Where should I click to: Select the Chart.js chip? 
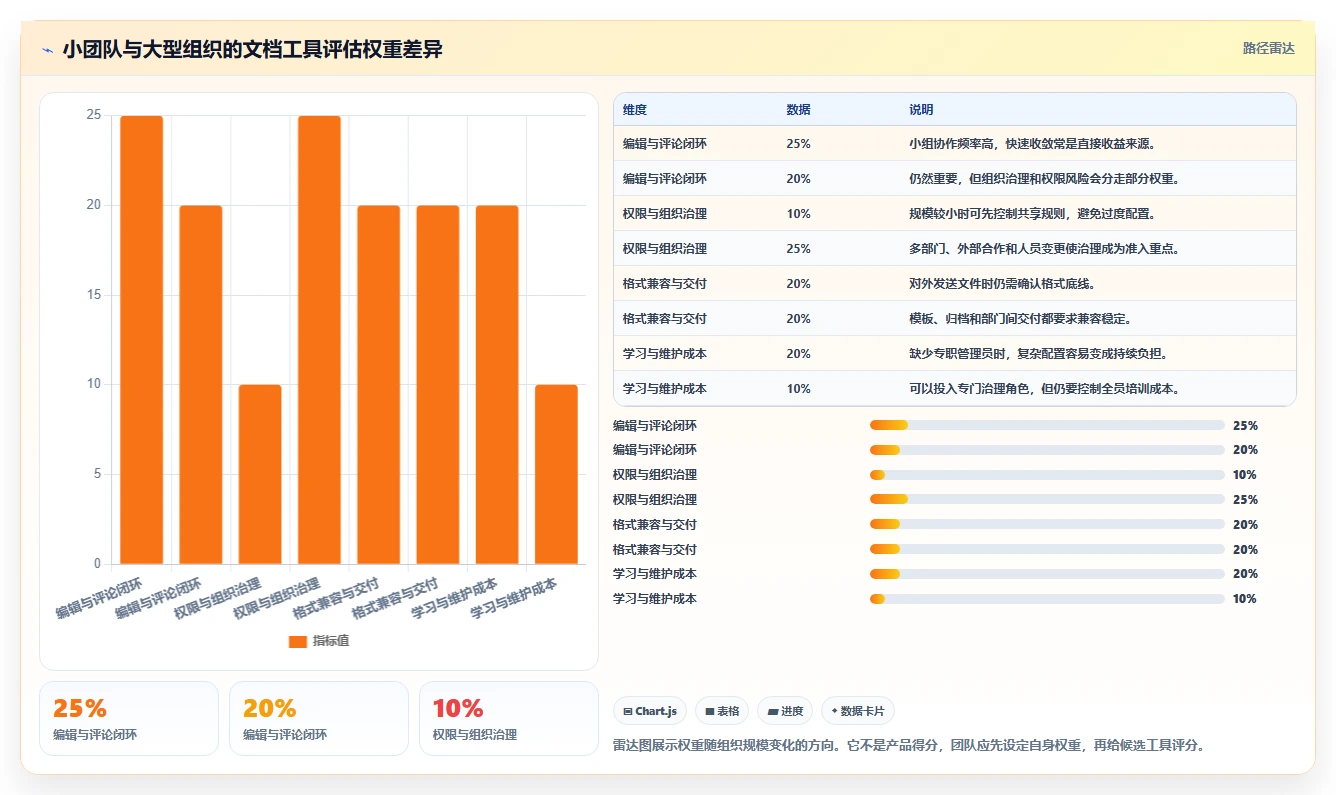650,711
